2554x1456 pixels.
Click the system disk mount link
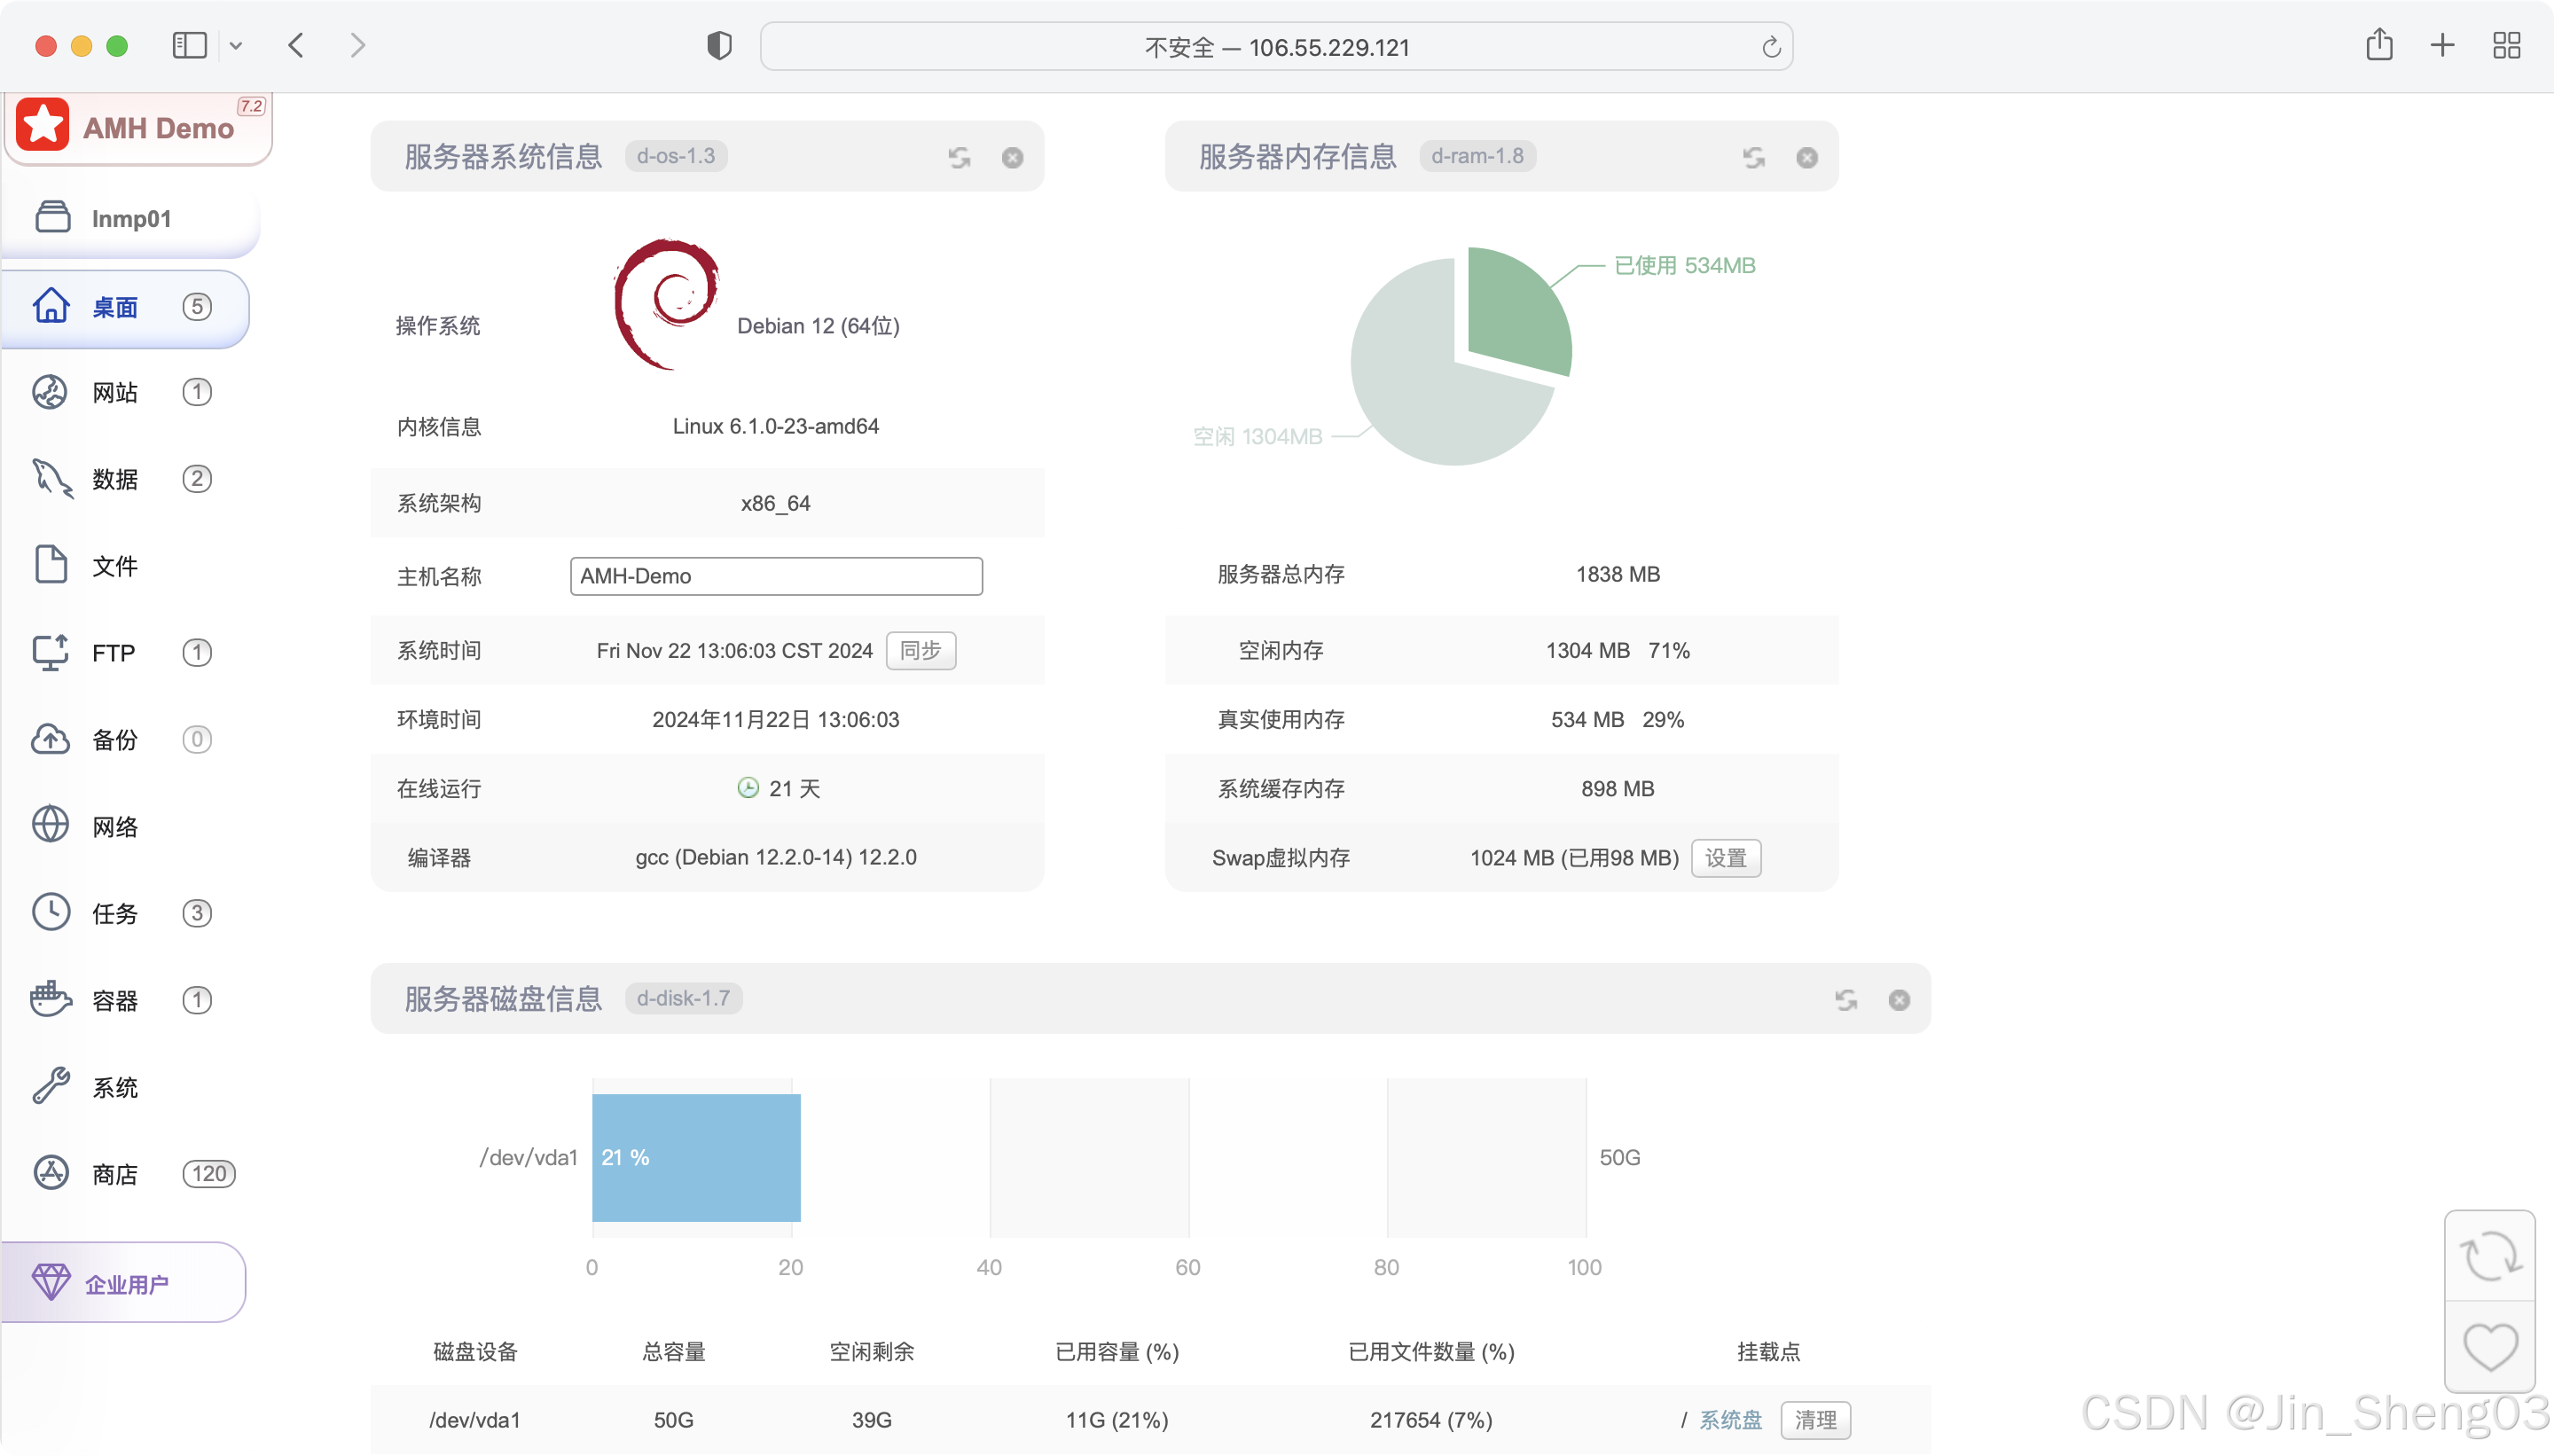tap(1730, 1420)
